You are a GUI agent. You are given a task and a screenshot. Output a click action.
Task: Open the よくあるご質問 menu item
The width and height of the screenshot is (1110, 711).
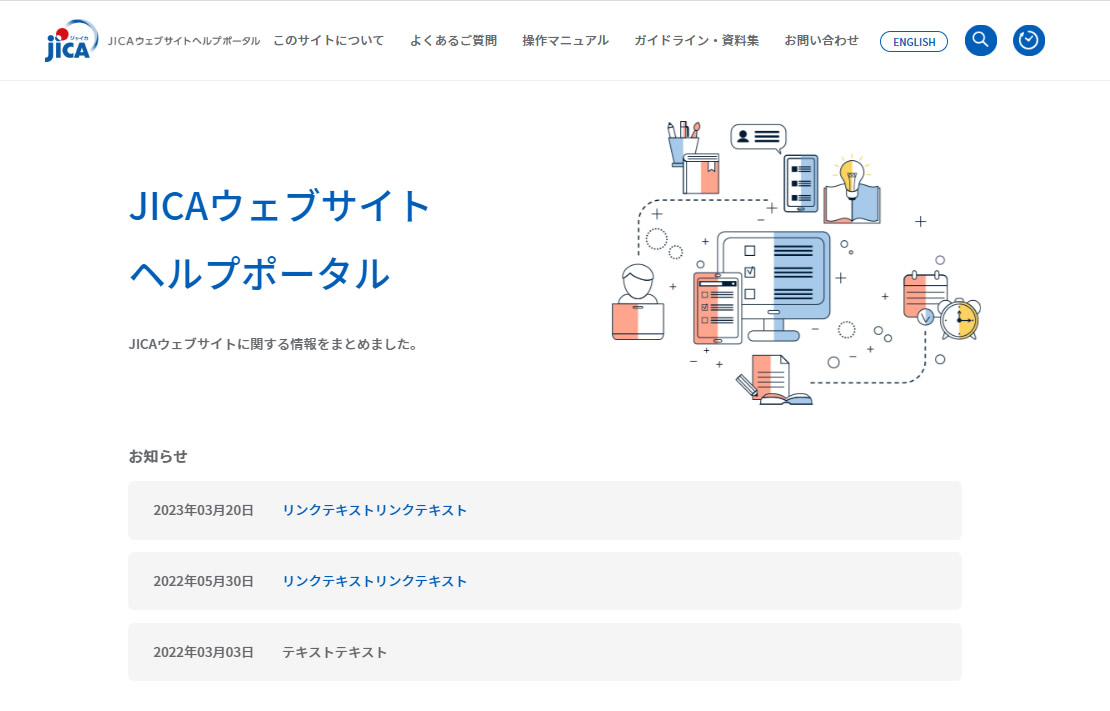coord(454,40)
